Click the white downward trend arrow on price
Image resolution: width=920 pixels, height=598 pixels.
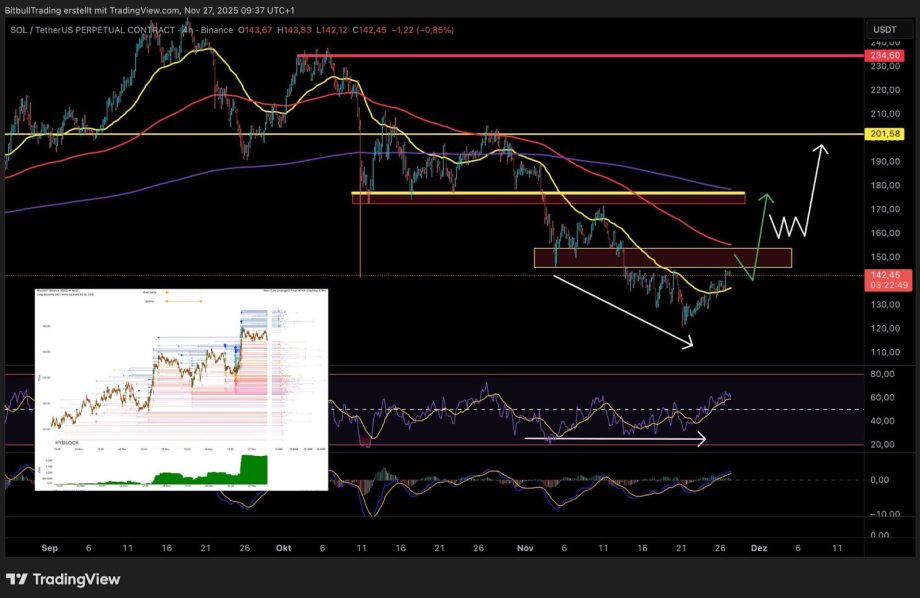point(620,310)
